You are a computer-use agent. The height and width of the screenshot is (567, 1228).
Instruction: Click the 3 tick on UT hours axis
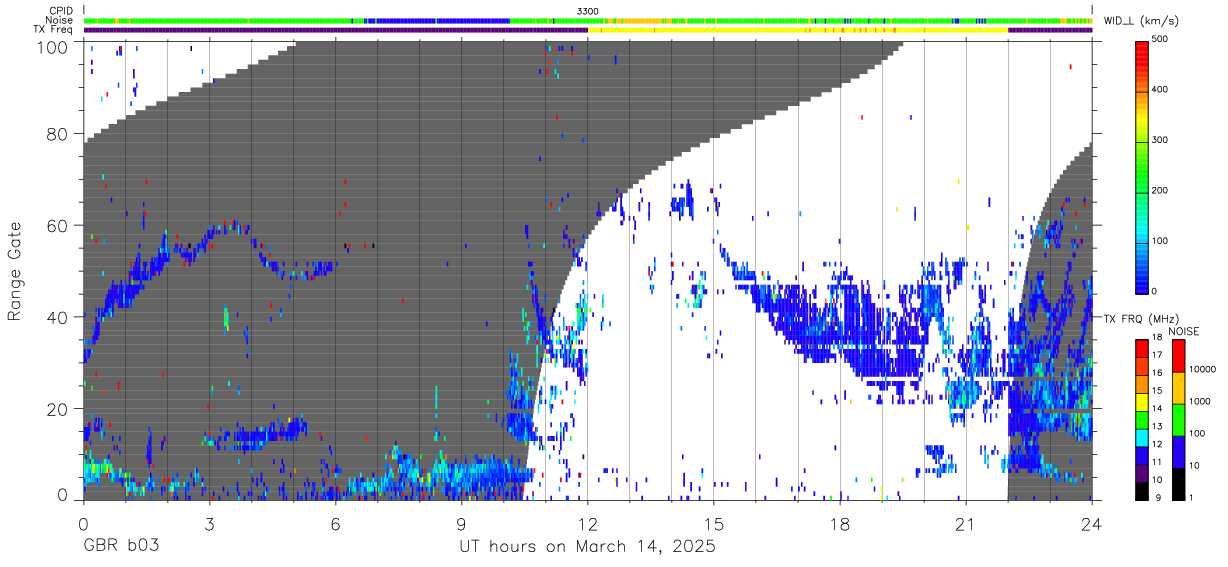coord(209,524)
